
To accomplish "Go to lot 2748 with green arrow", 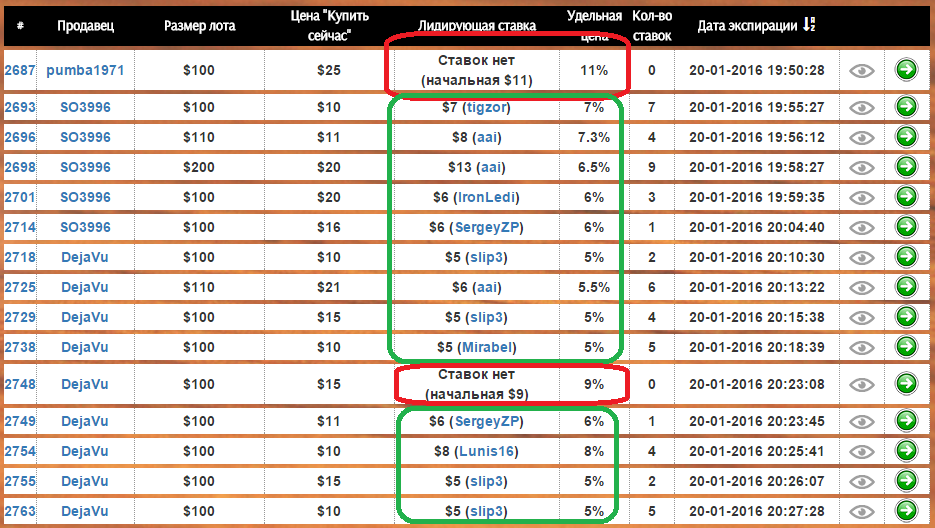I will pos(906,383).
